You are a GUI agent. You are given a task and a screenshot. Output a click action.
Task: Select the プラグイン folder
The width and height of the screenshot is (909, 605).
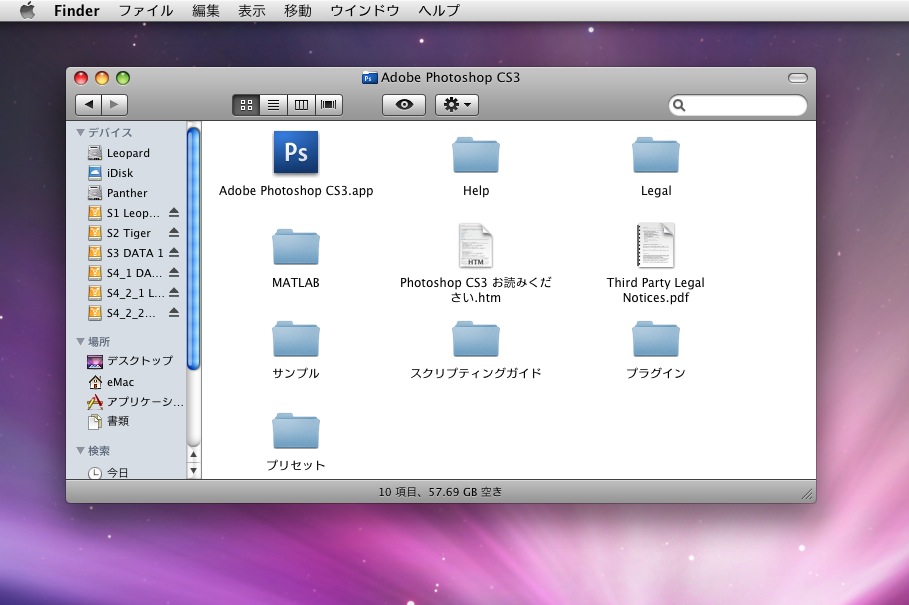click(656, 339)
